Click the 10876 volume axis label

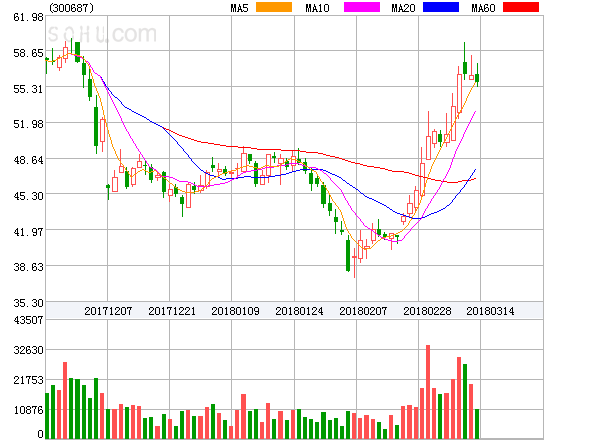(29, 410)
